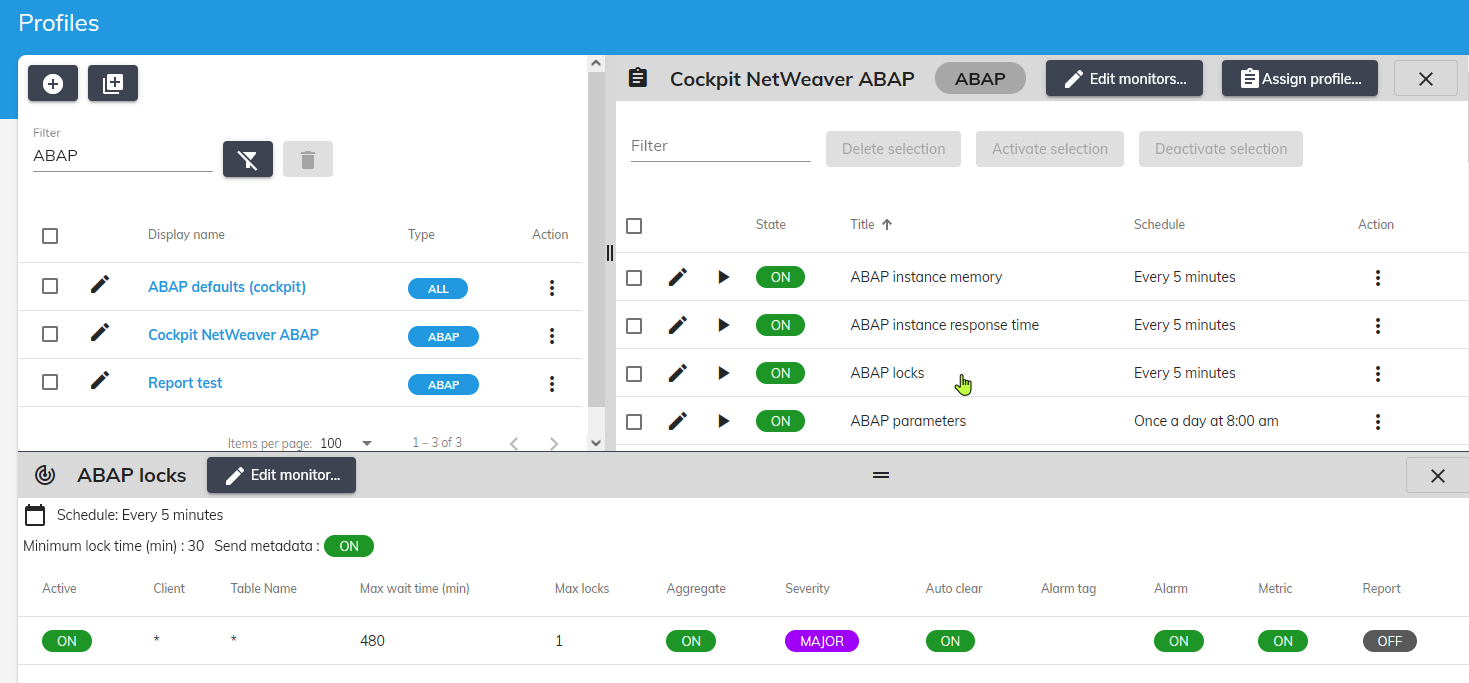Click the pencil icon for Report test profile

(100, 381)
